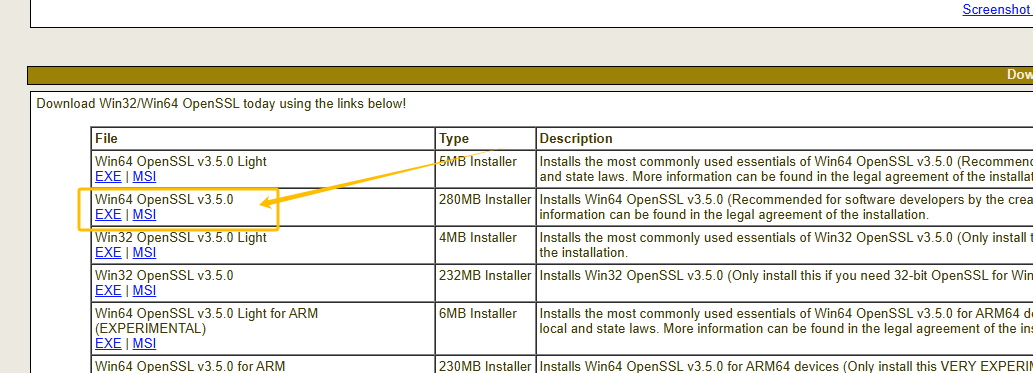Open the Screenshot link at top right
This screenshot has width=1033, height=373.
[997, 9]
